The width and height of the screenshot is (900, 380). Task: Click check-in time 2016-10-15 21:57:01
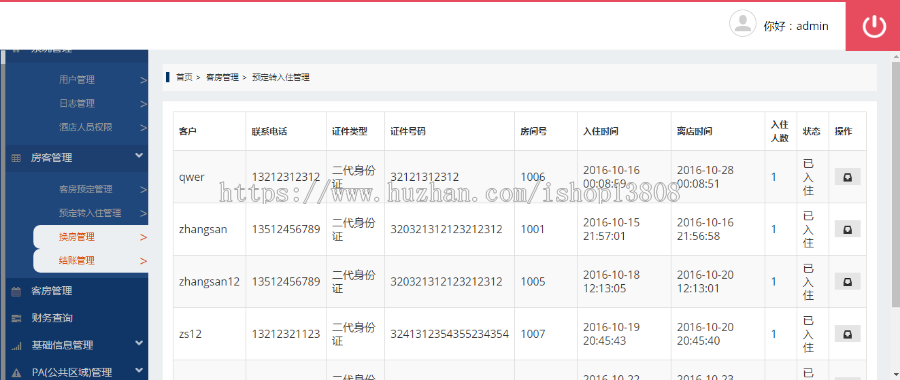pos(611,229)
